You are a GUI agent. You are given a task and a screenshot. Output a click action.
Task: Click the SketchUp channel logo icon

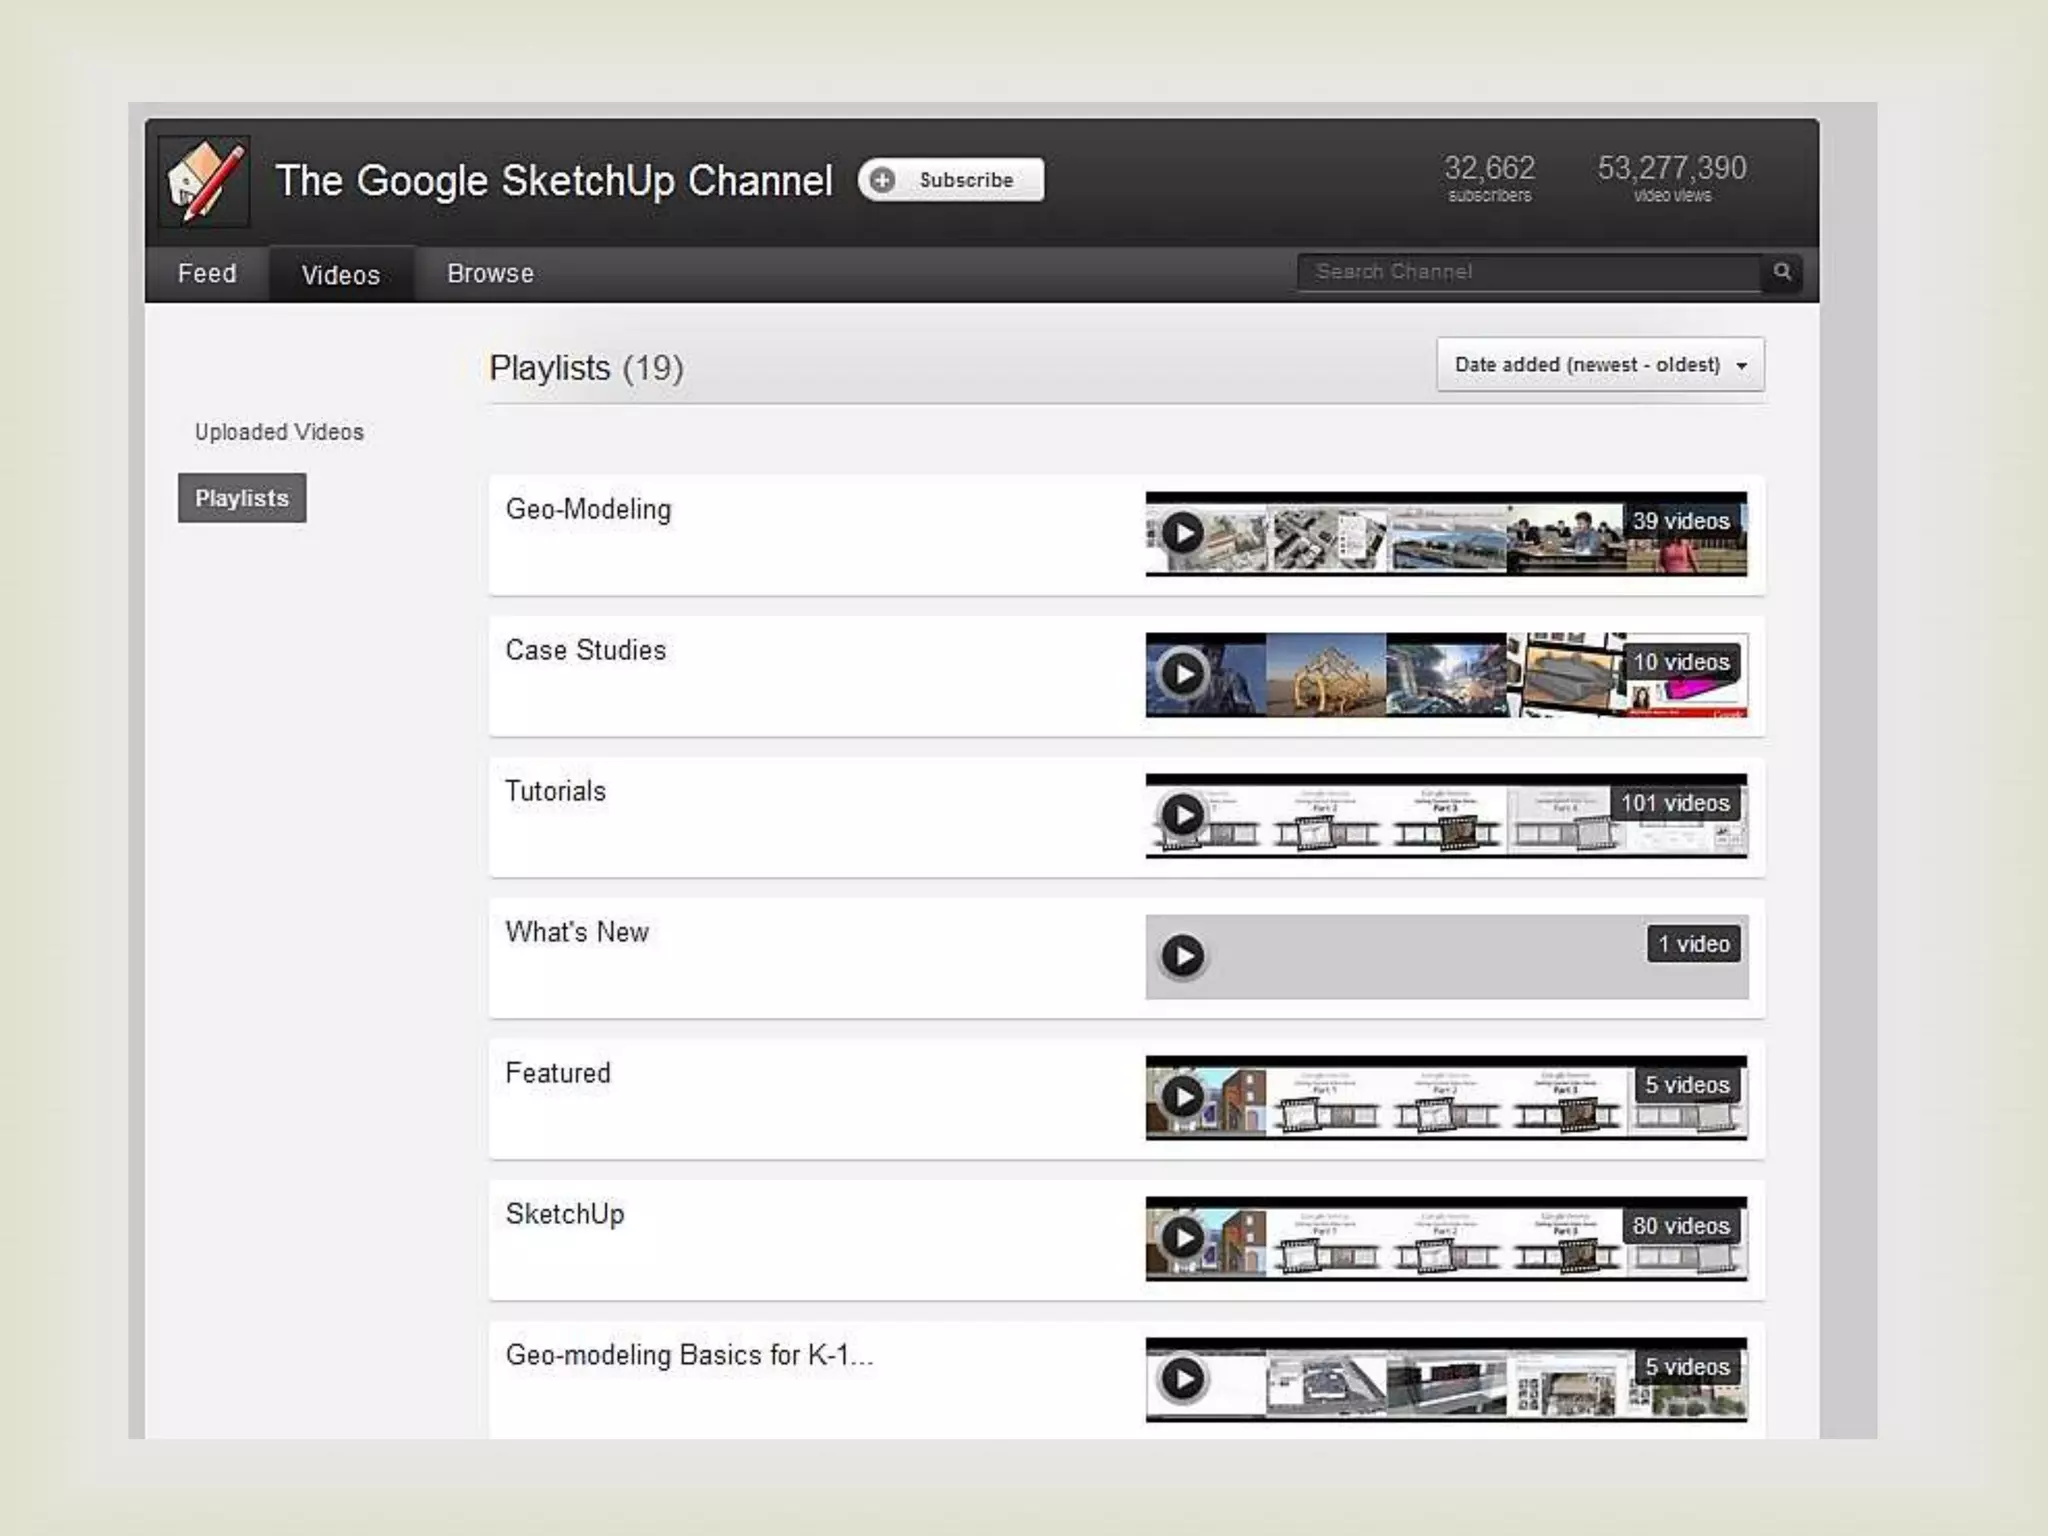[x=204, y=181]
